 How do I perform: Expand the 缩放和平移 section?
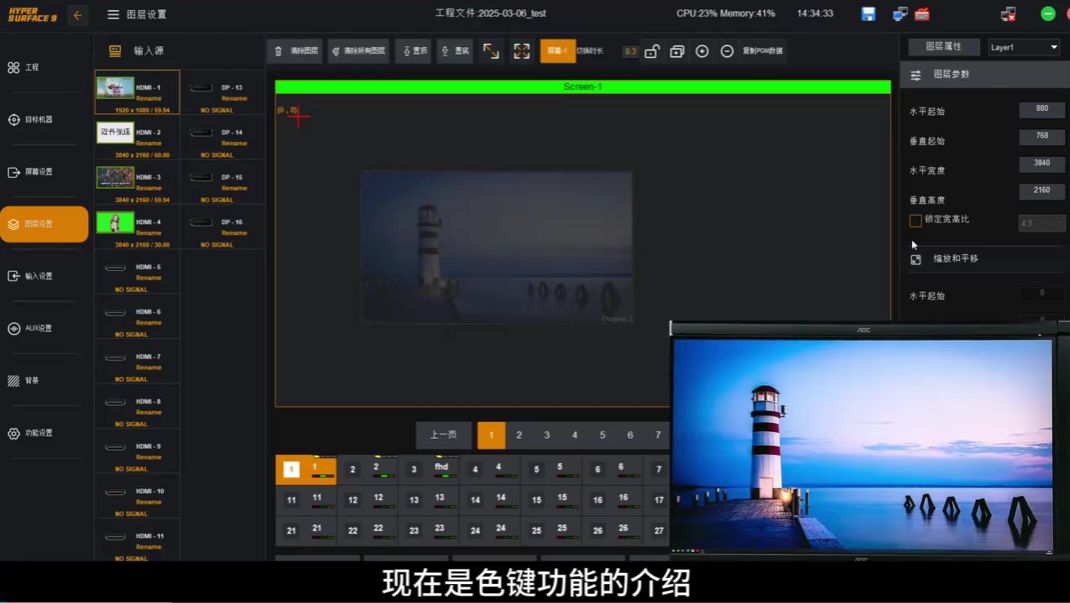(955, 259)
